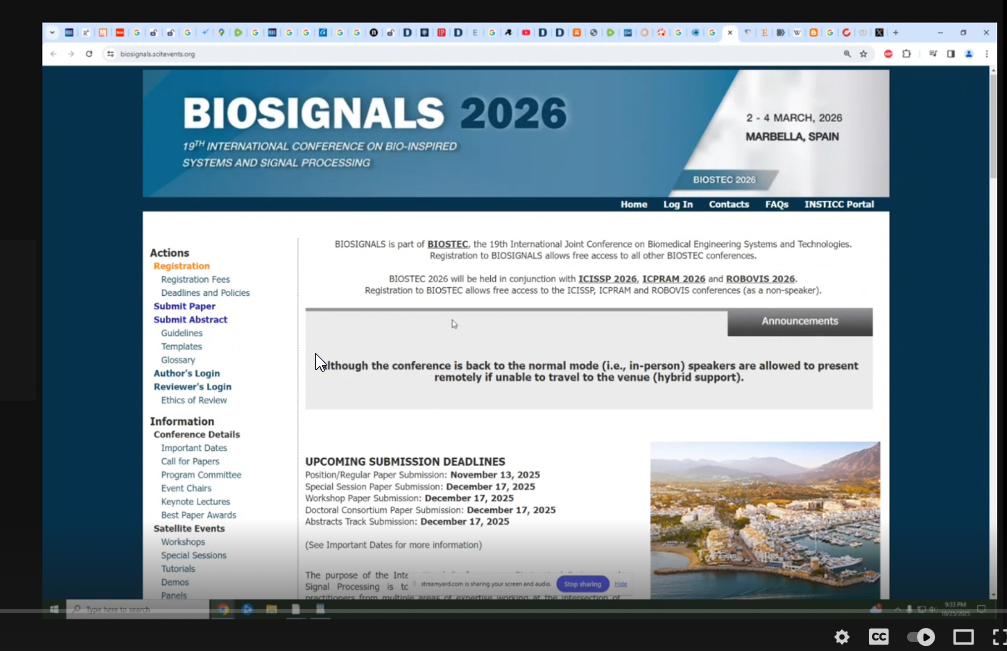
Task: Open video player settings gear
Action: (842, 637)
